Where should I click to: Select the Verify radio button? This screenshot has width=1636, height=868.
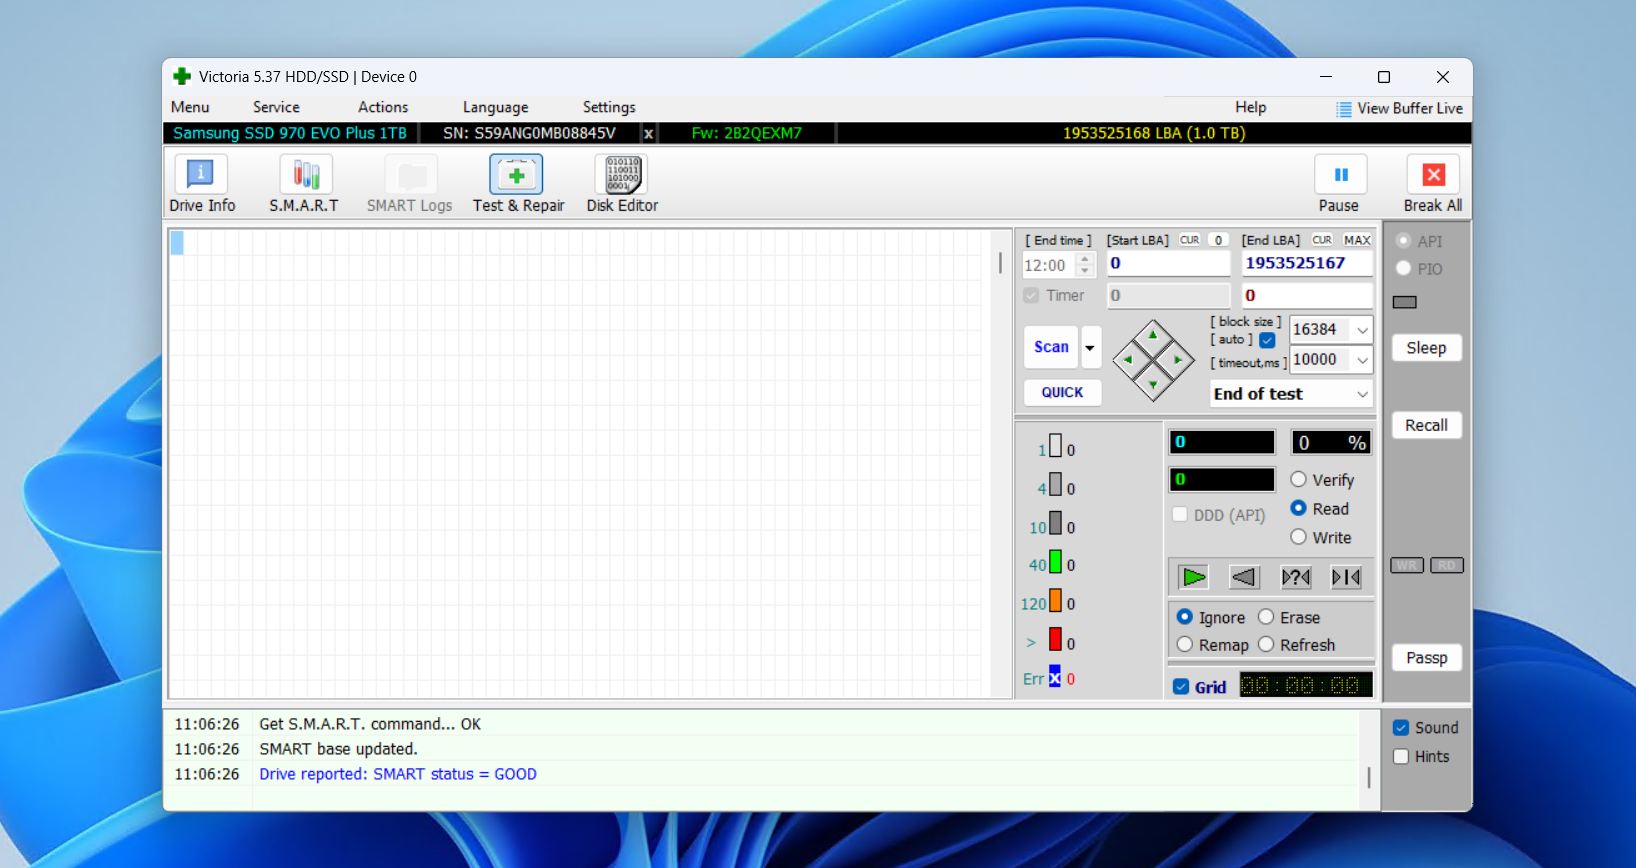coord(1298,479)
